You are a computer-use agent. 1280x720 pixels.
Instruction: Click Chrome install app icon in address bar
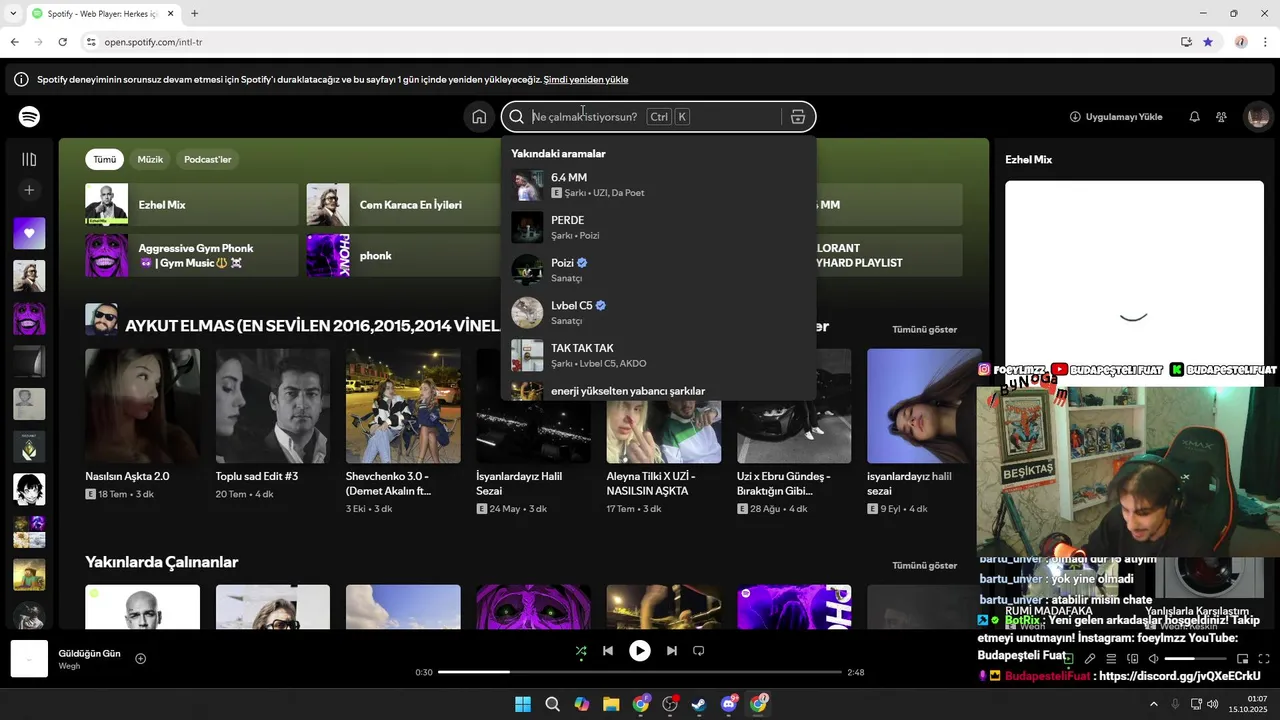click(1186, 42)
